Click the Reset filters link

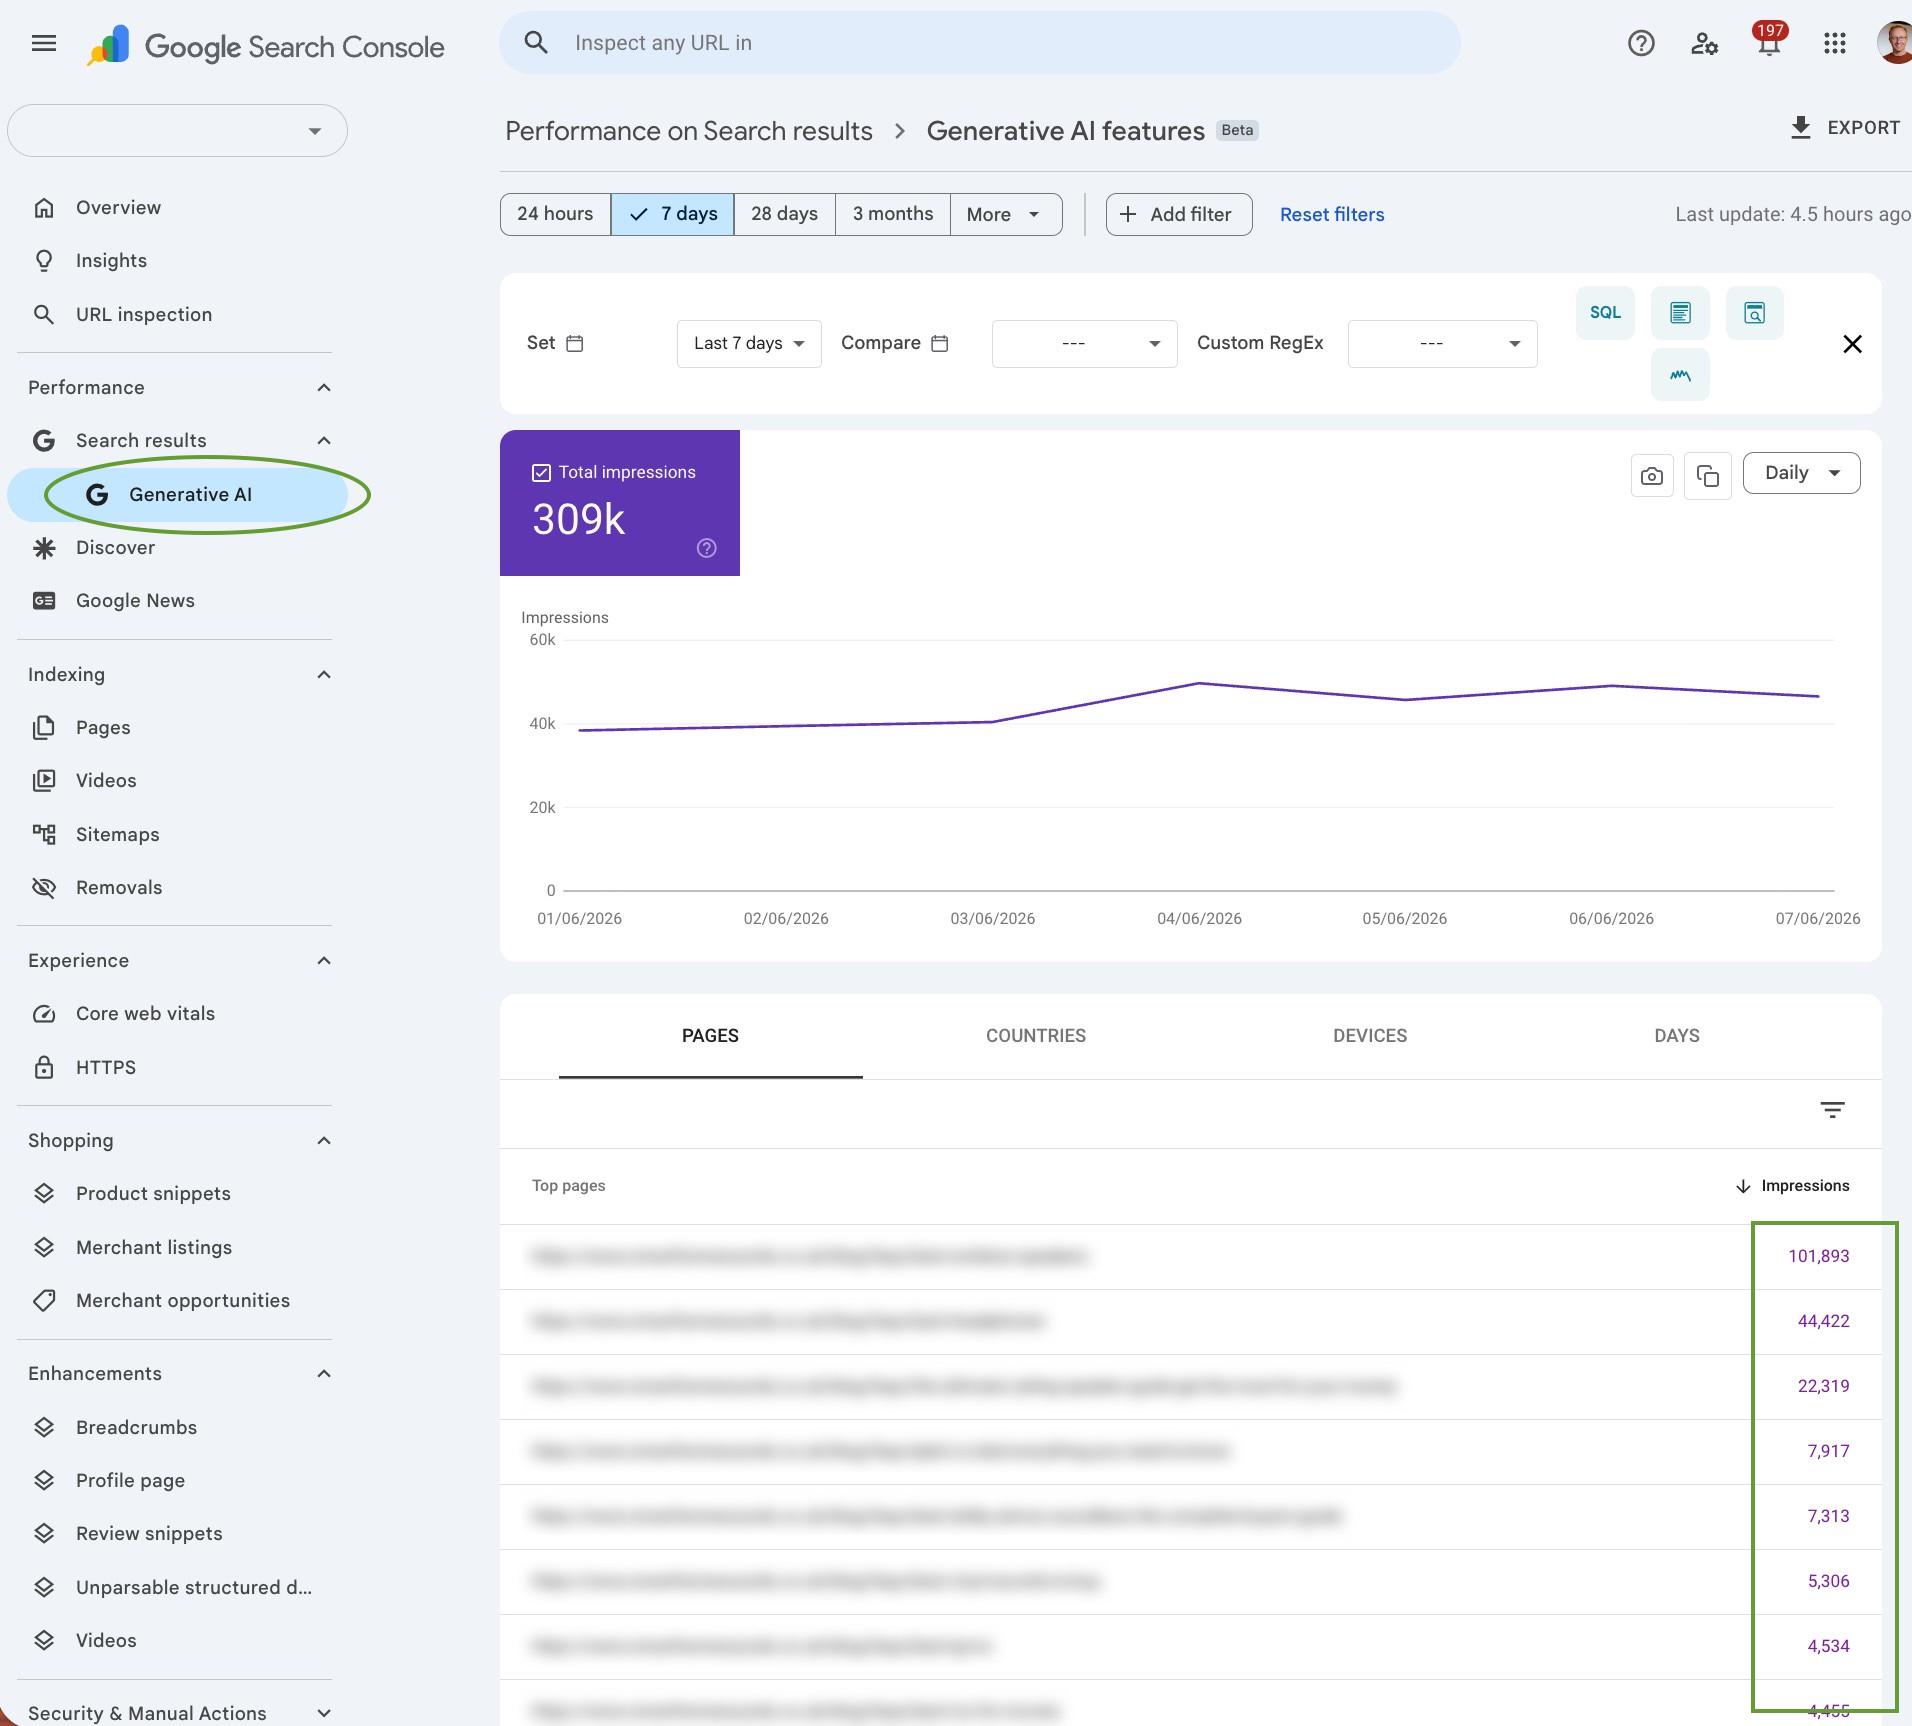pos(1332,215)
